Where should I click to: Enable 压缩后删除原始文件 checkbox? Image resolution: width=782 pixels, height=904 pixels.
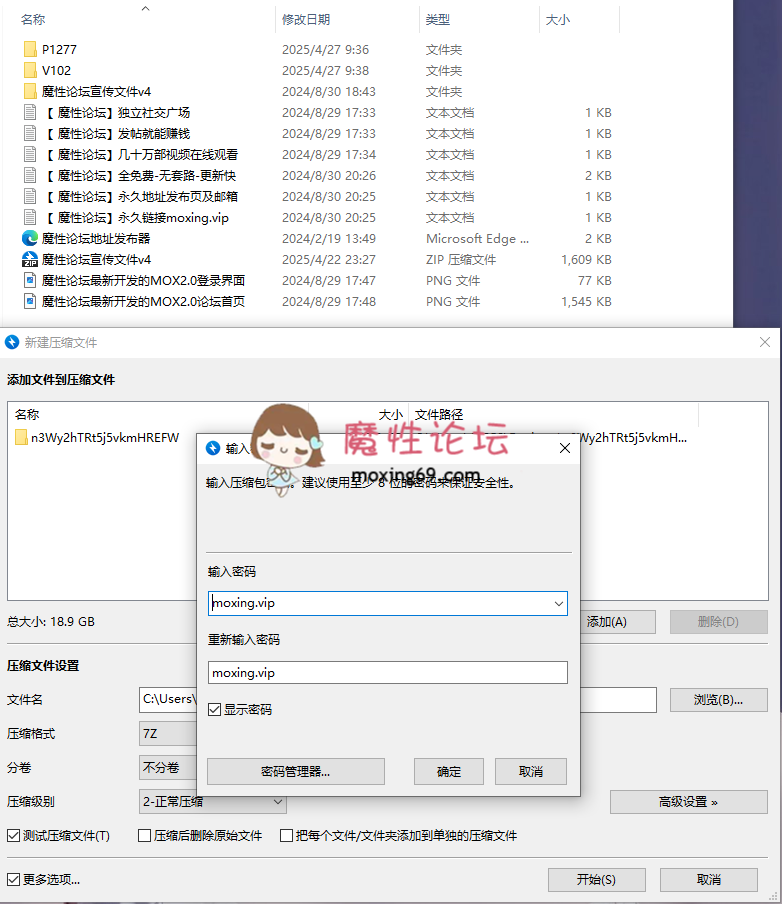tap(145, 835)
